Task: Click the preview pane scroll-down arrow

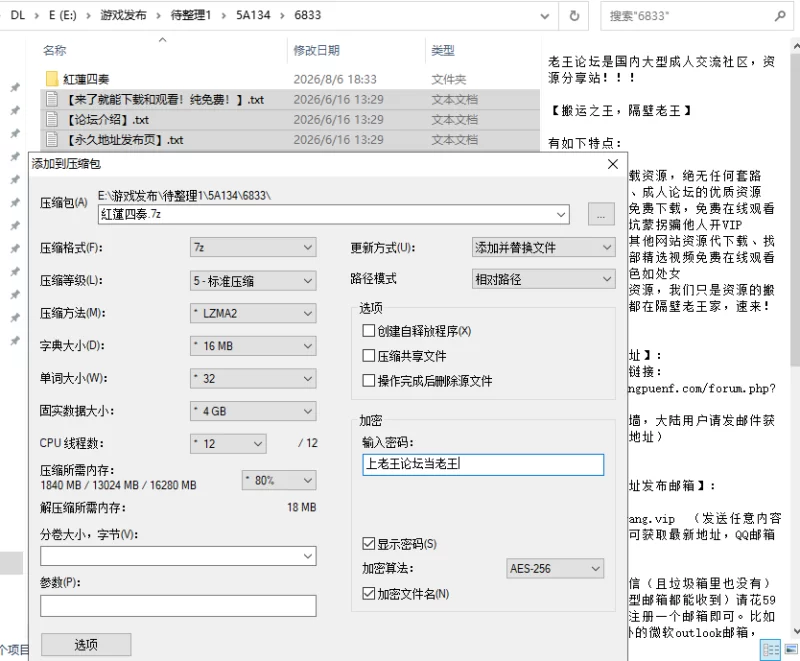Action: (795, 631)
